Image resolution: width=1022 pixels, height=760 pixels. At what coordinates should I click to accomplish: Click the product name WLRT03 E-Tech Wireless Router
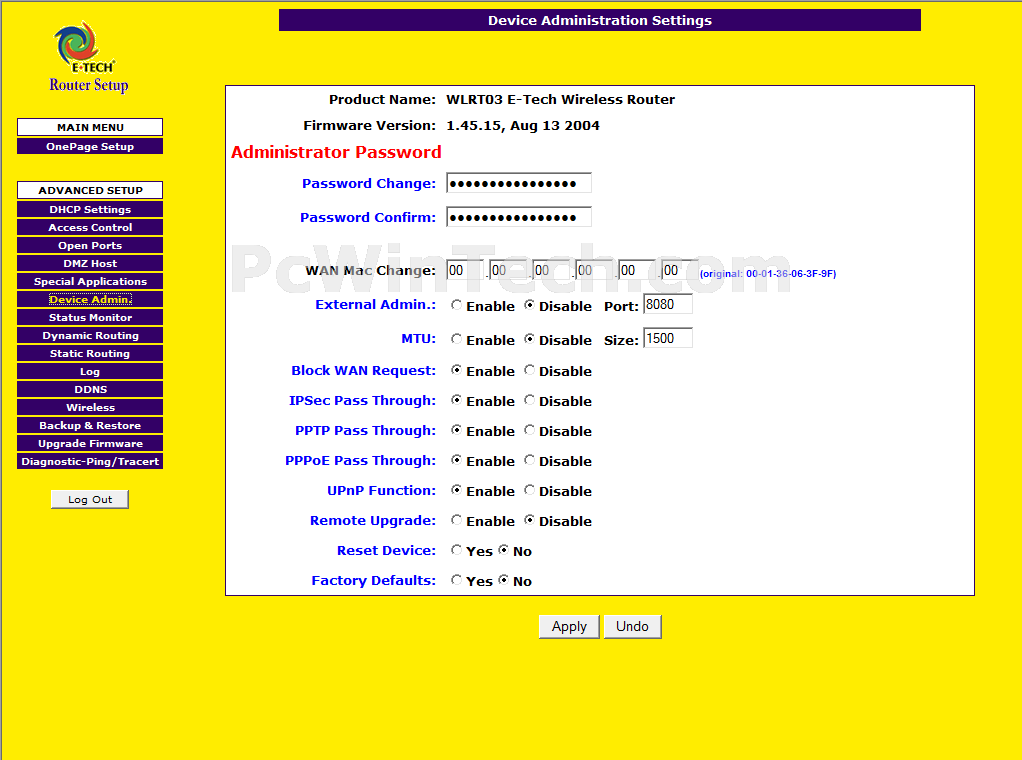[561, 100]
